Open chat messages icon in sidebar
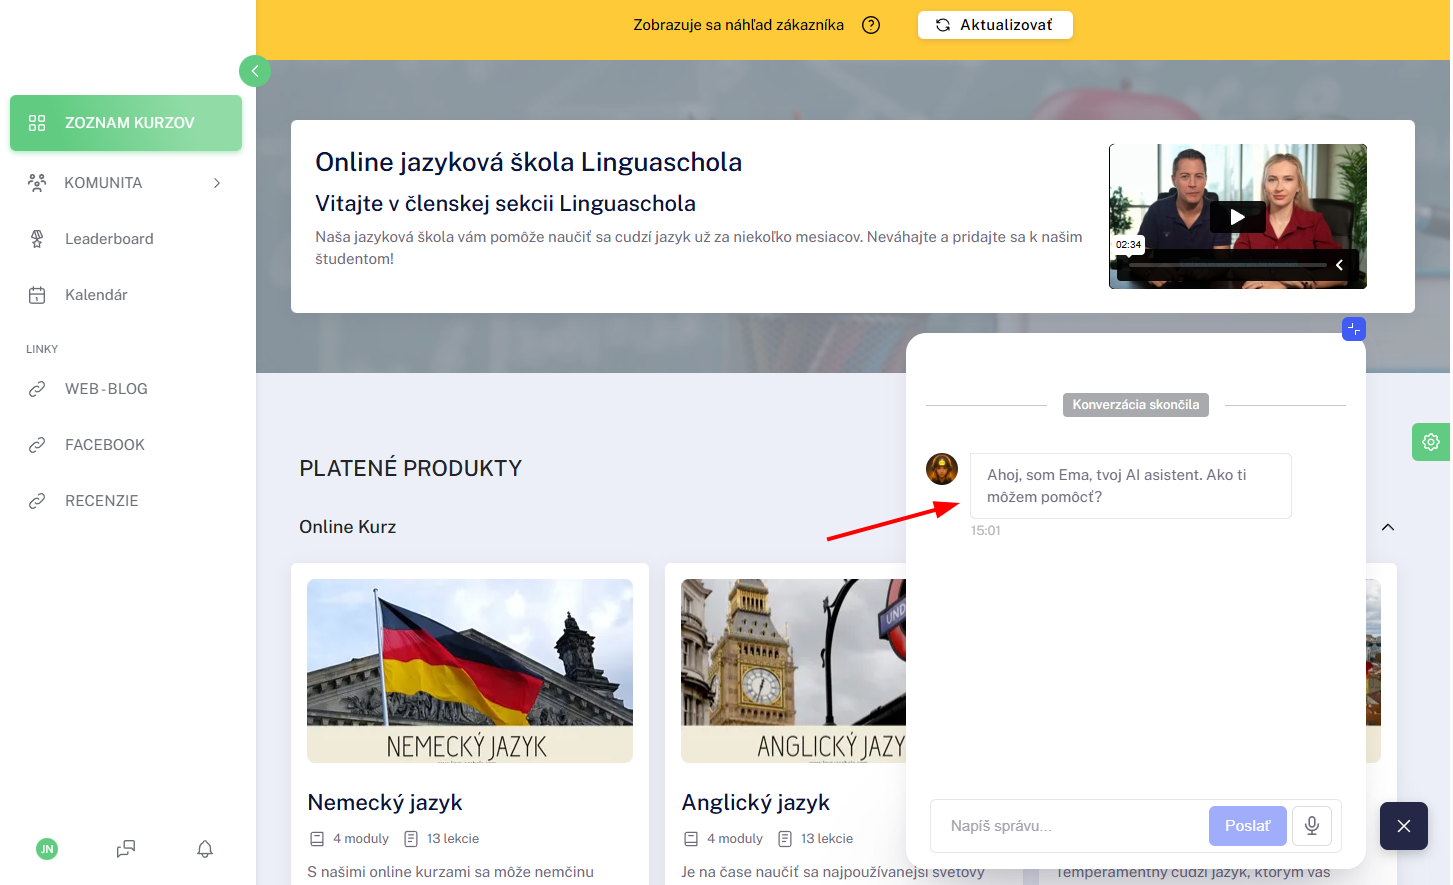The image size is (1453, 885). pyautogui.click(x=126, y=849)
